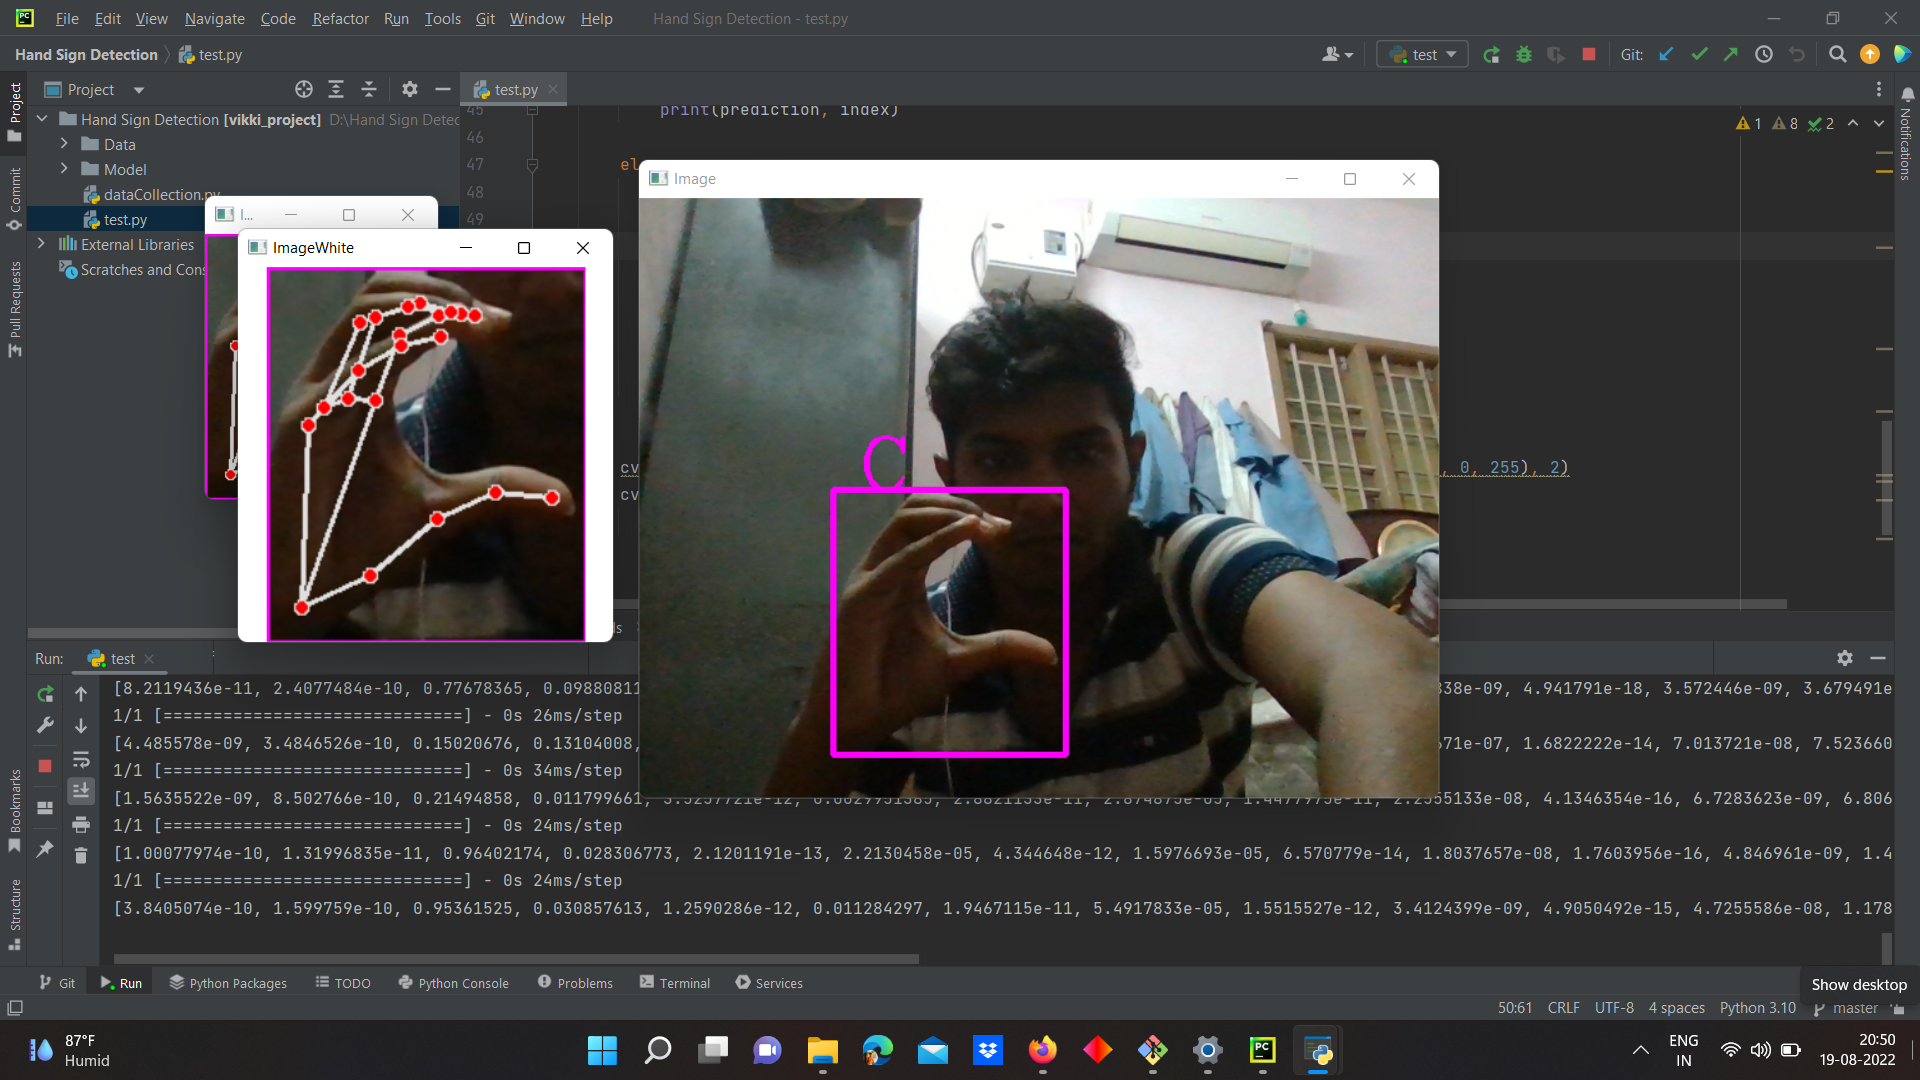The image size is (1920, 1080).
Task: Expand the Model folder
Action: tap(63, 169)
